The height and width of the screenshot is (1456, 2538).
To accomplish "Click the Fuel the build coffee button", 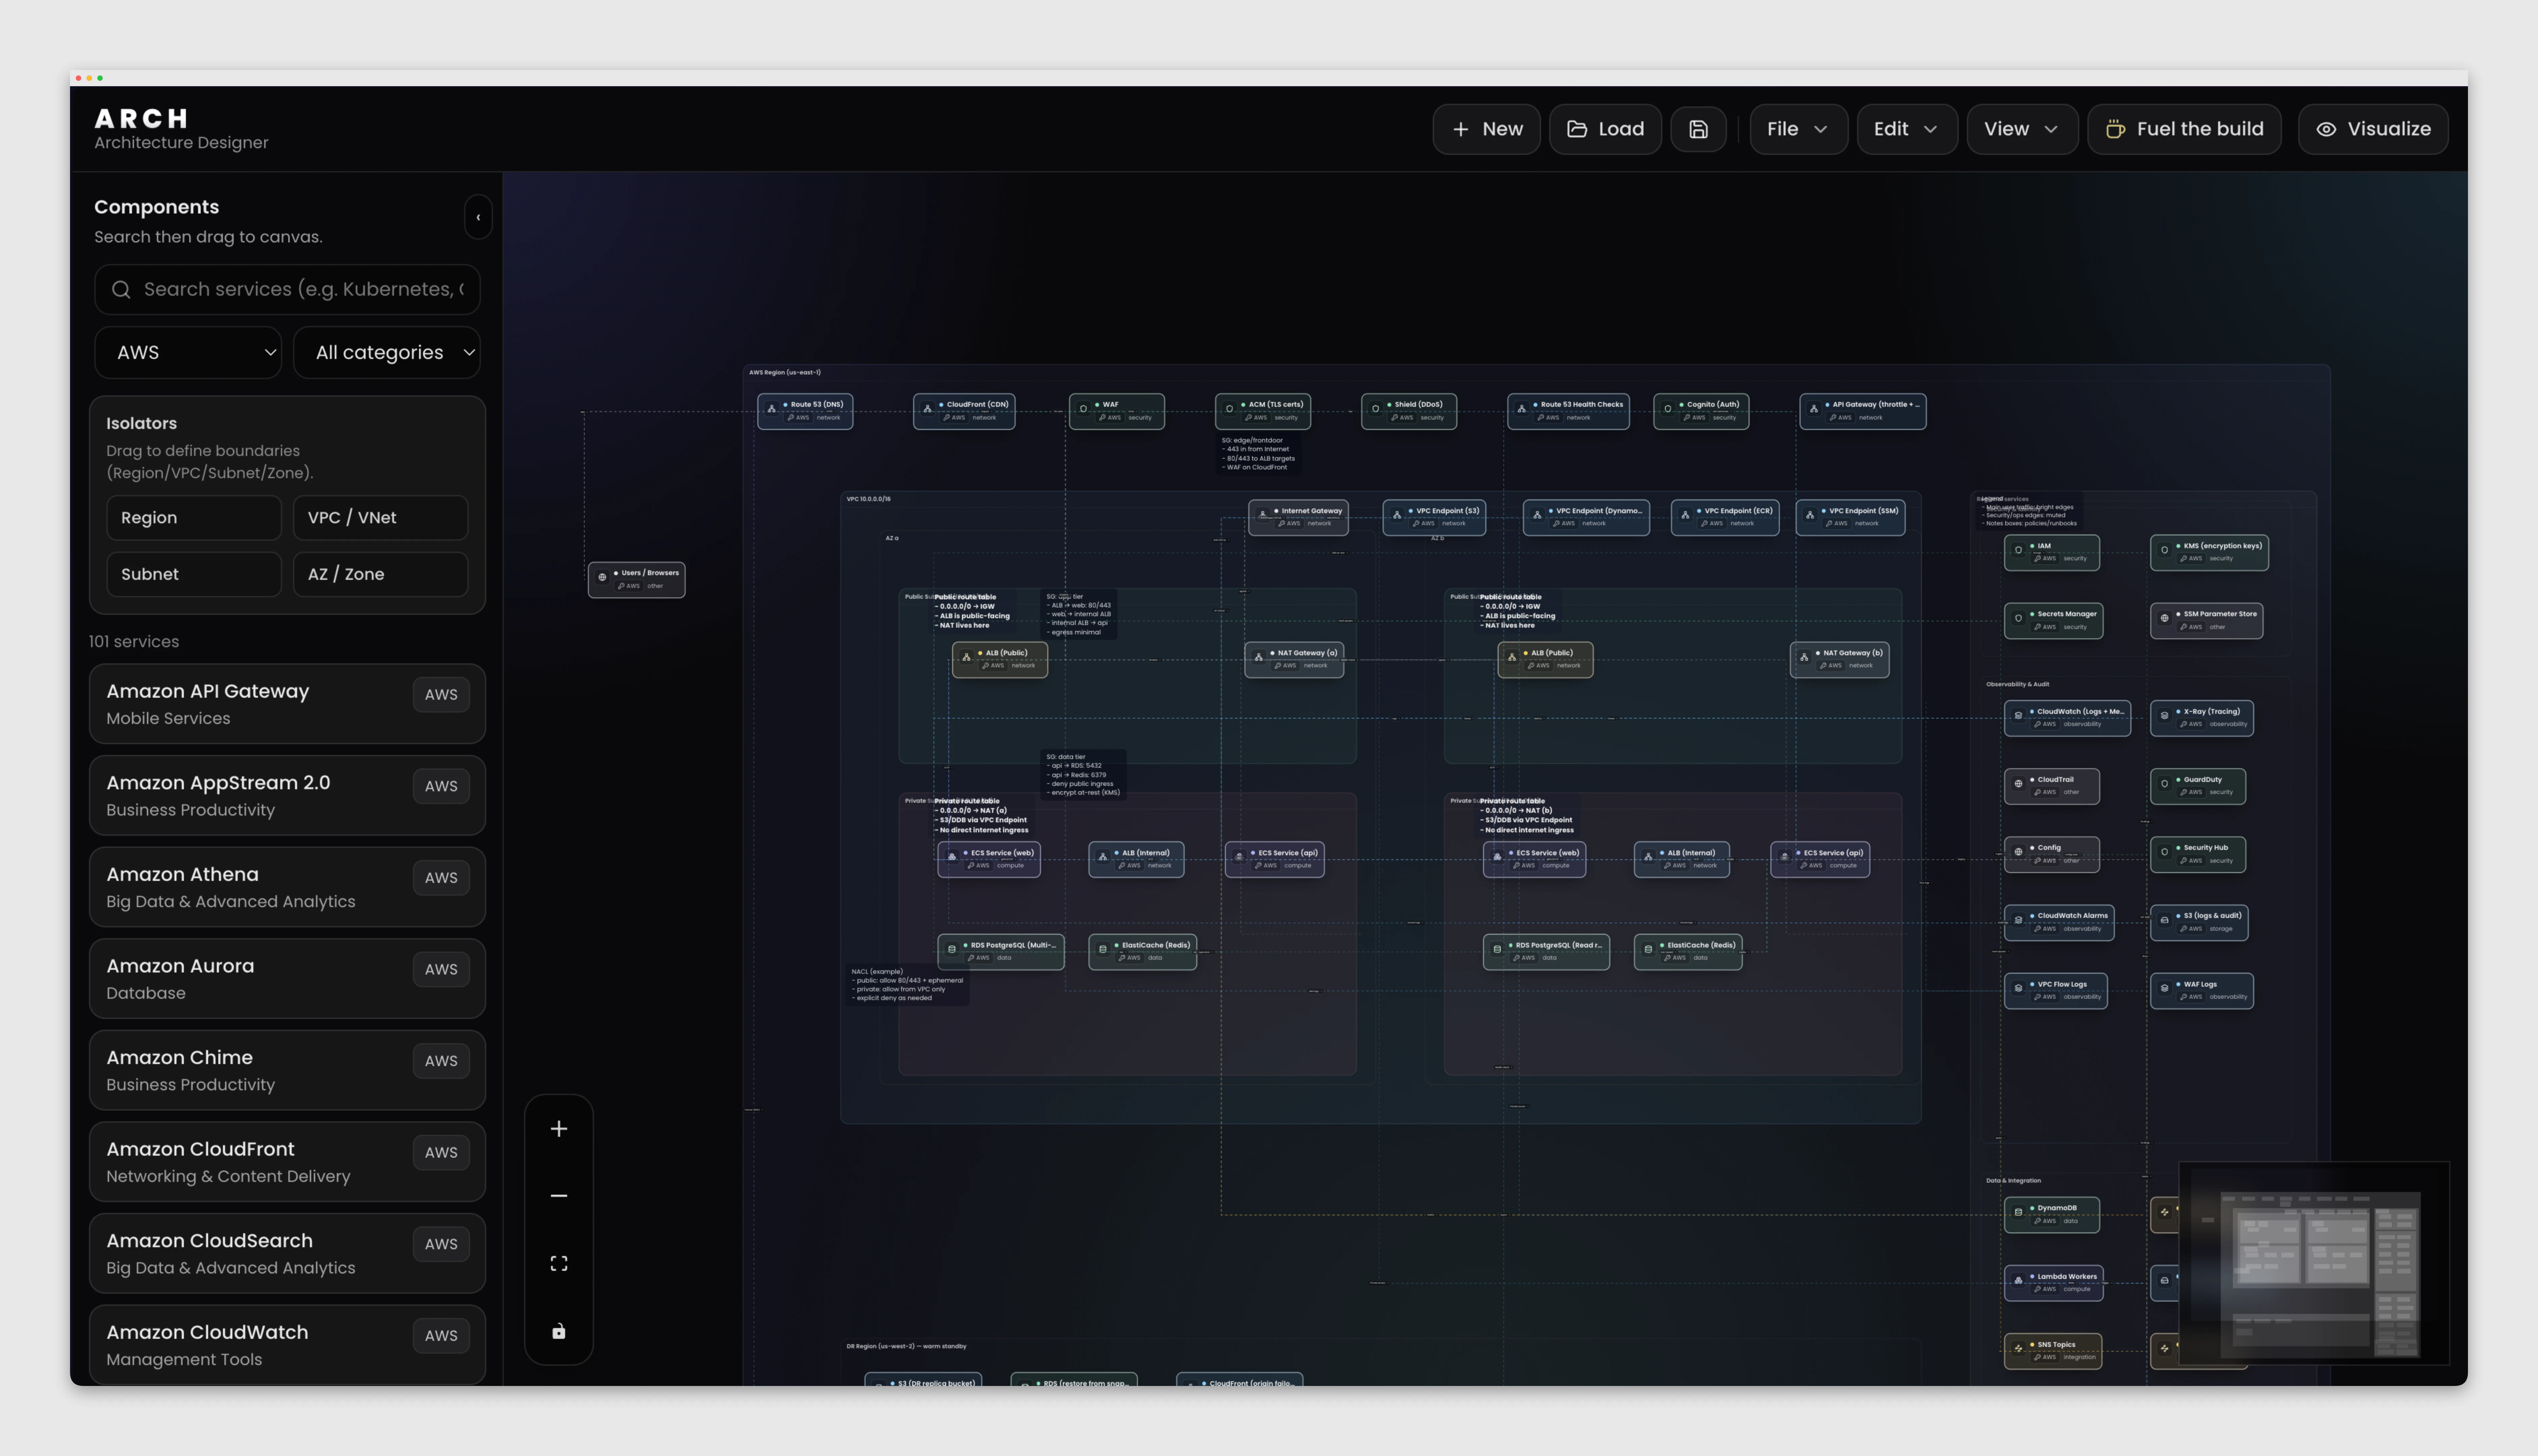I will (x=2184, y=129).
